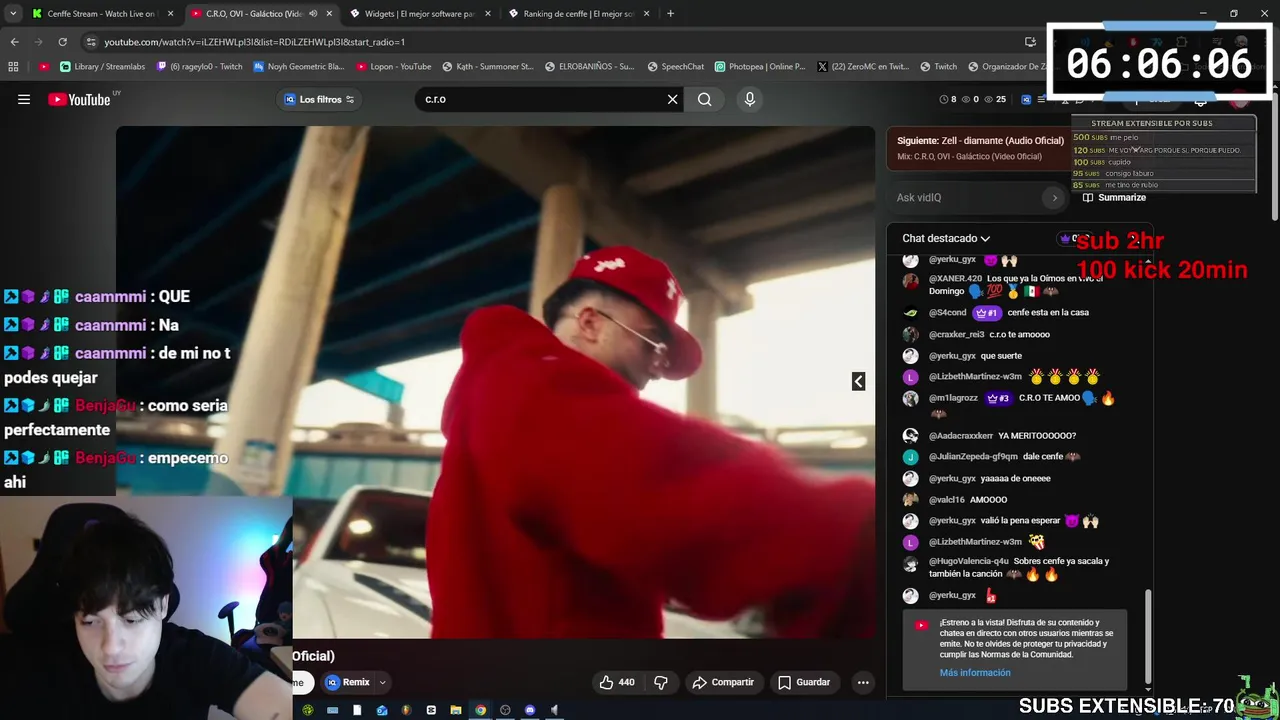Open Discord from the taskbar
This screenshot has height=720, width=1280.
coord(530,710)
